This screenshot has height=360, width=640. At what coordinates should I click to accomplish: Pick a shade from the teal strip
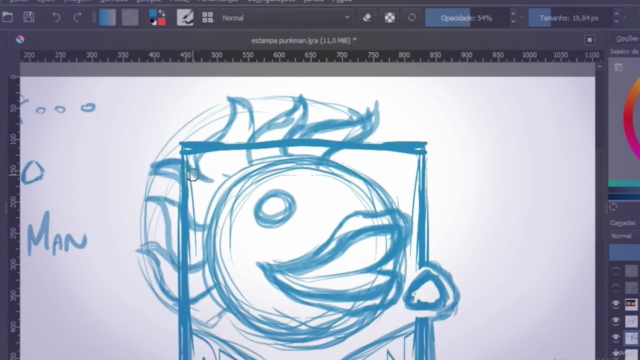(624, 184)
